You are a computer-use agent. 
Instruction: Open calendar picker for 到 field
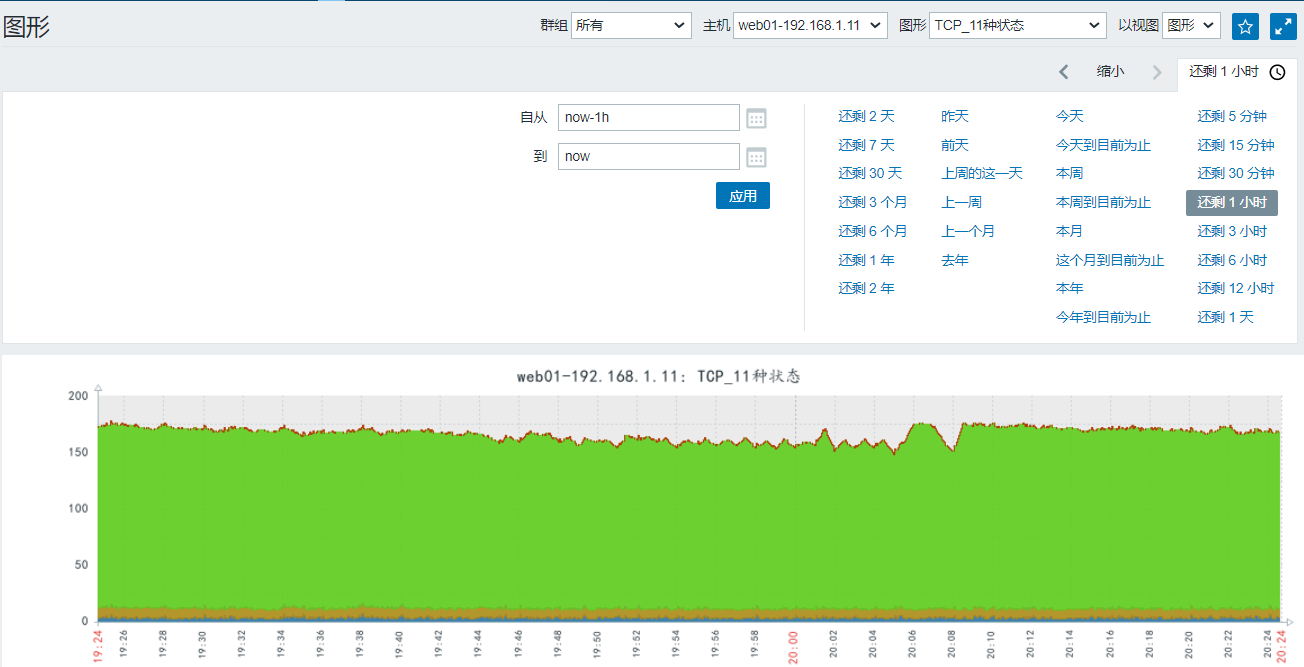coord(757,157)
